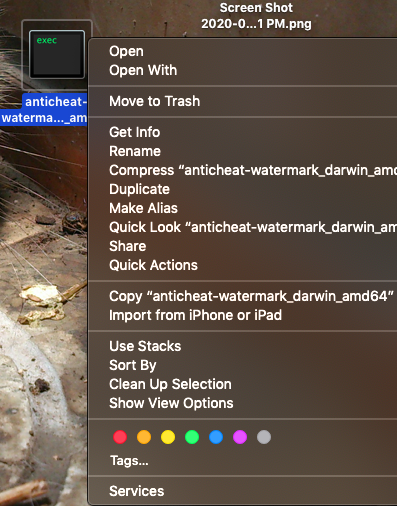Screen dimensions: 397x506
Task: Select the Screen Shot 2020 png file label
Action: click(256, 16)
